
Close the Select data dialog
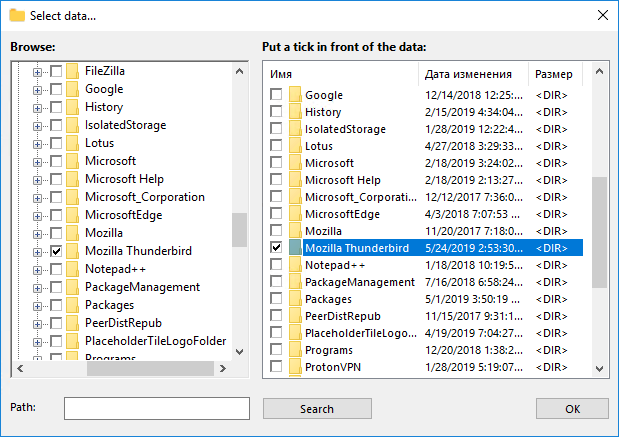pos(603,15)
